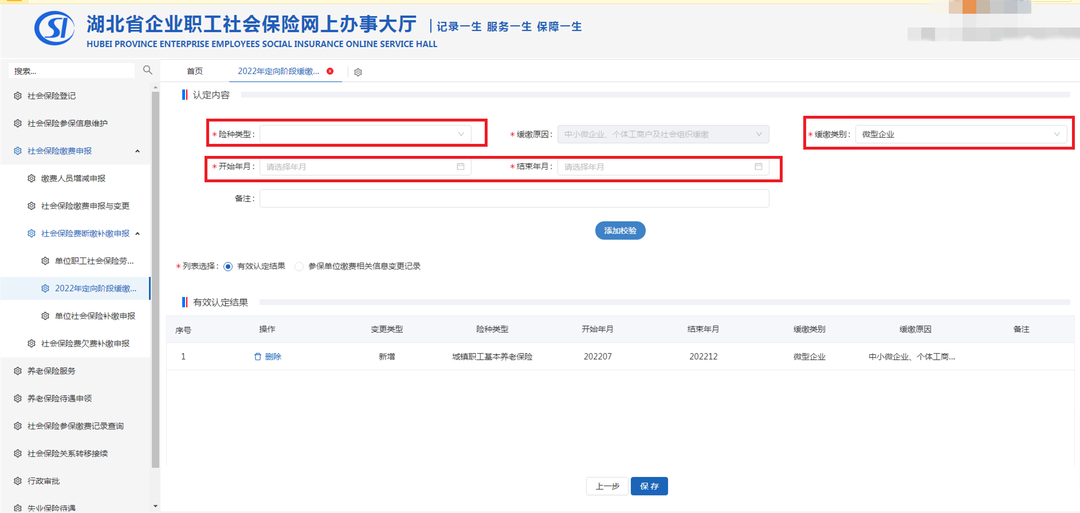Open calendar icon in 开始年月 field
The image size is (1080, 513).
tap(461, 167)
